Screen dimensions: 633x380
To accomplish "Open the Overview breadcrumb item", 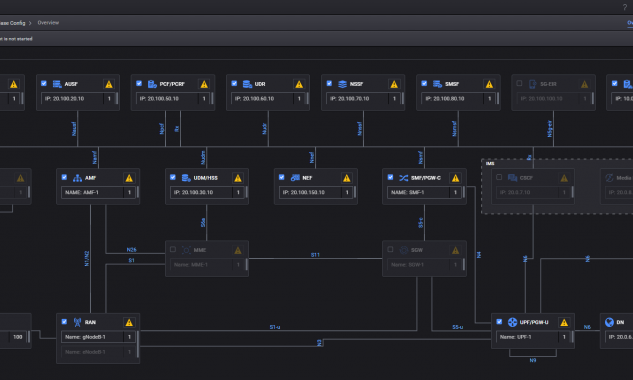I will [48, 23].
